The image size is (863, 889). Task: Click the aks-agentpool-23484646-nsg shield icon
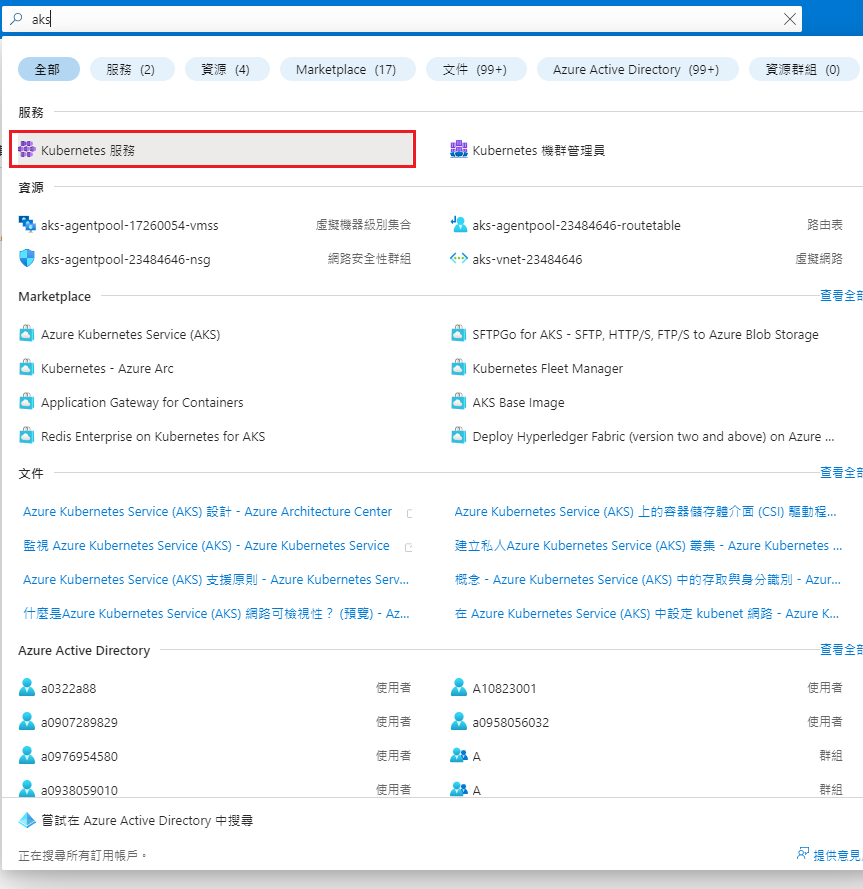tap(27, 259)
